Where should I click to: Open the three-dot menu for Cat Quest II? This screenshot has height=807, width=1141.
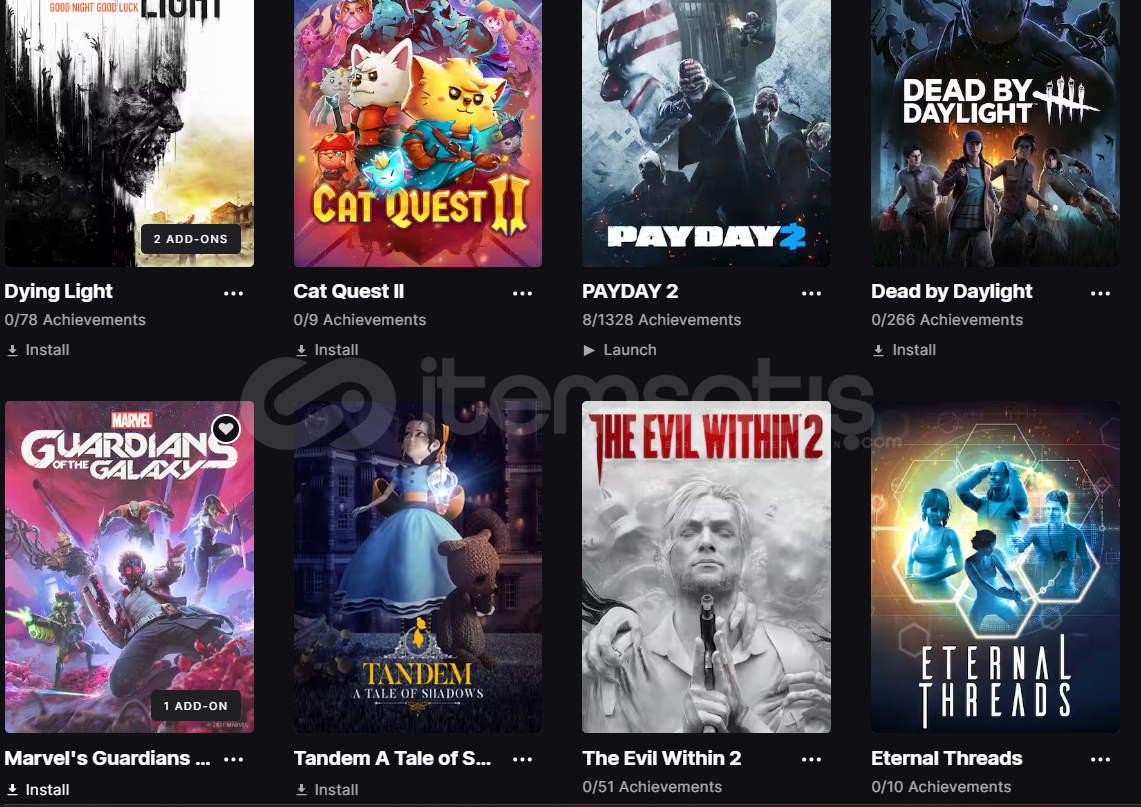coord(522,293)
